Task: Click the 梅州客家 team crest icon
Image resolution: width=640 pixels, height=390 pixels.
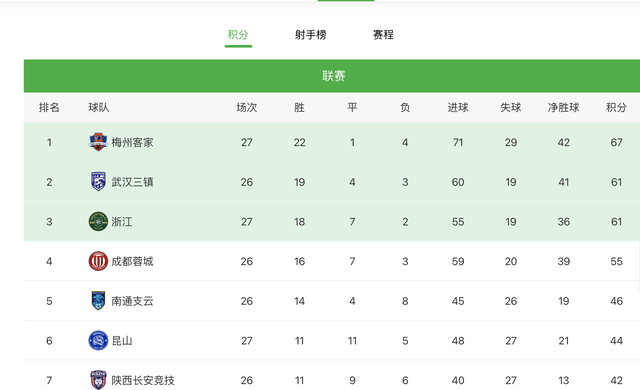Action: click(x=98, y=142)
